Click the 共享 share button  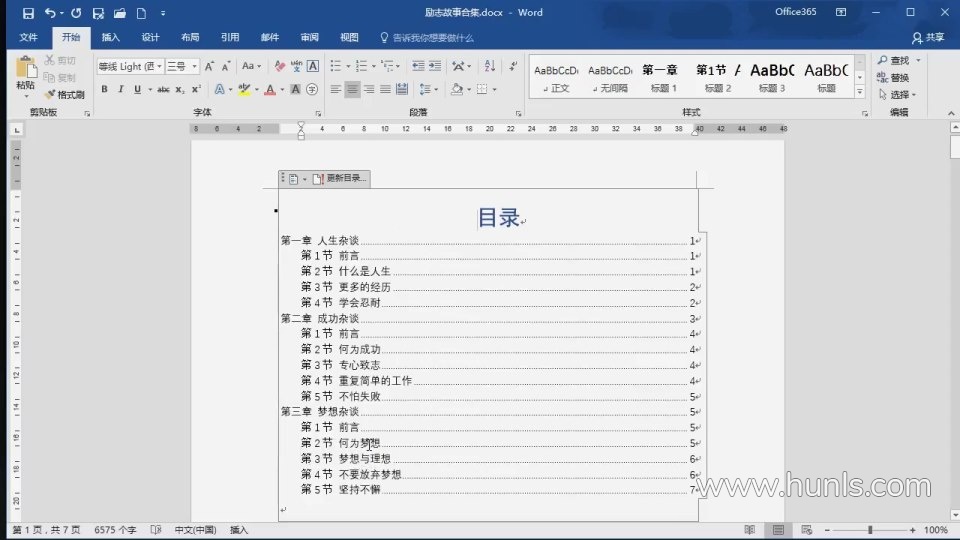928,37
